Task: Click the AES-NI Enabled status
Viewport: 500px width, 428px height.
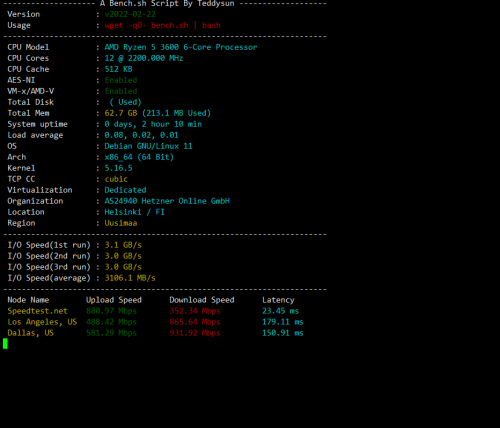Action: click(121, 80)
